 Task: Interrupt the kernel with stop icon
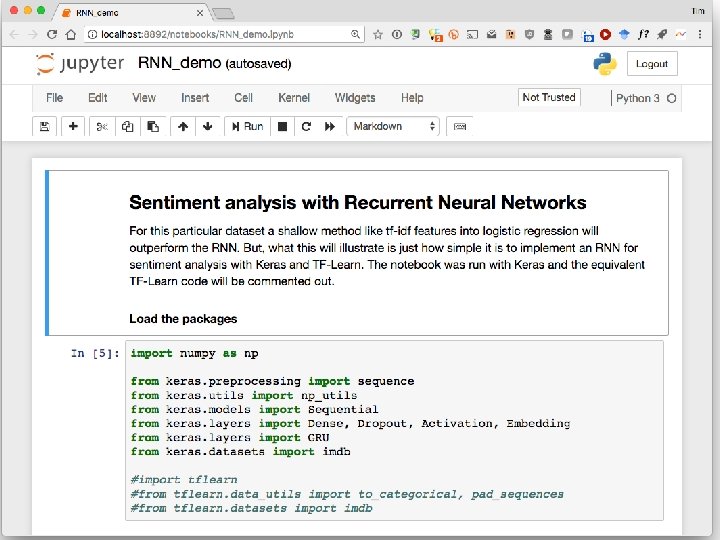tap(282, 126)
